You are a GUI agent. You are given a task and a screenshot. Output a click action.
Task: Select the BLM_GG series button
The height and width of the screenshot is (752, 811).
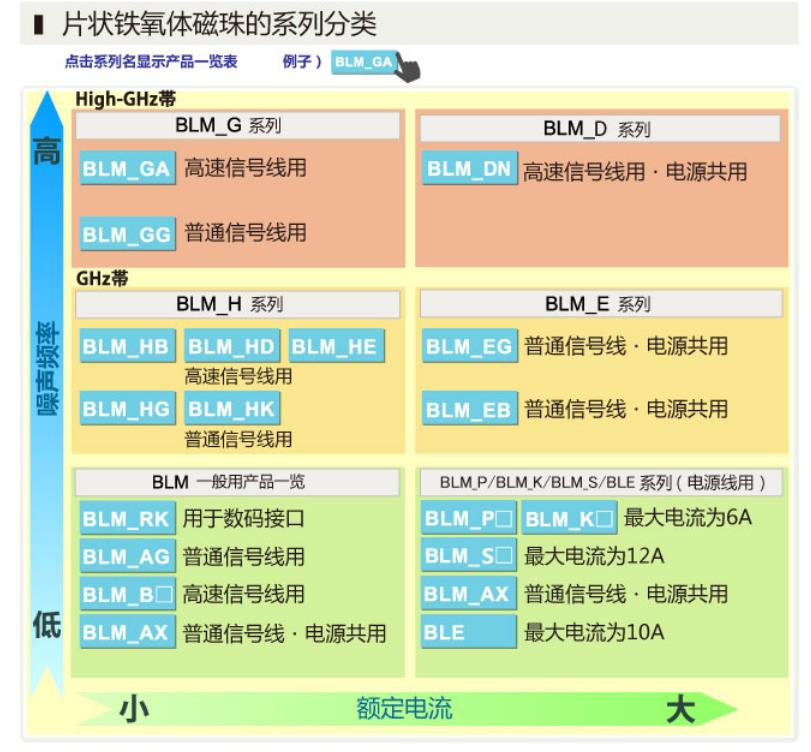coord(127,235)
